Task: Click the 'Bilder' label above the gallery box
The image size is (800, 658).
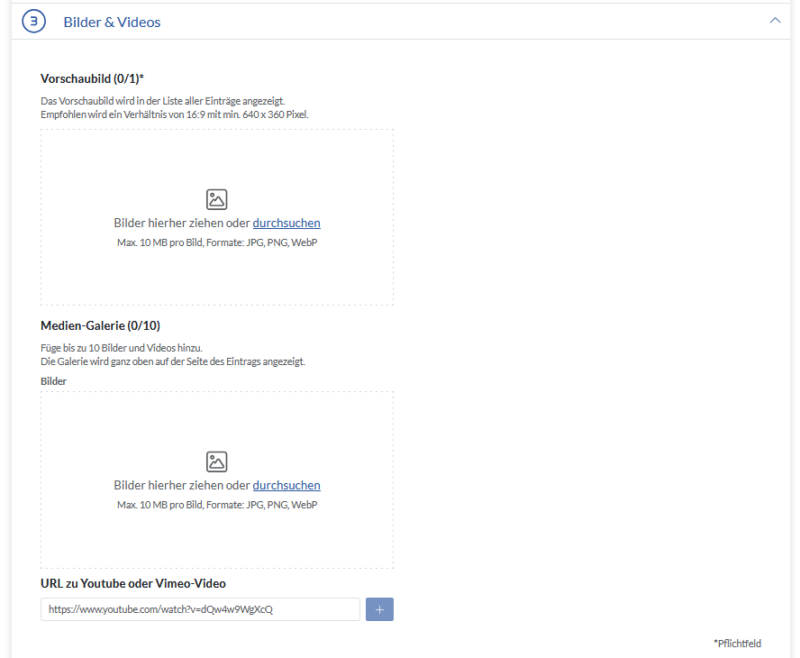Action: click(x=53, y=381)
